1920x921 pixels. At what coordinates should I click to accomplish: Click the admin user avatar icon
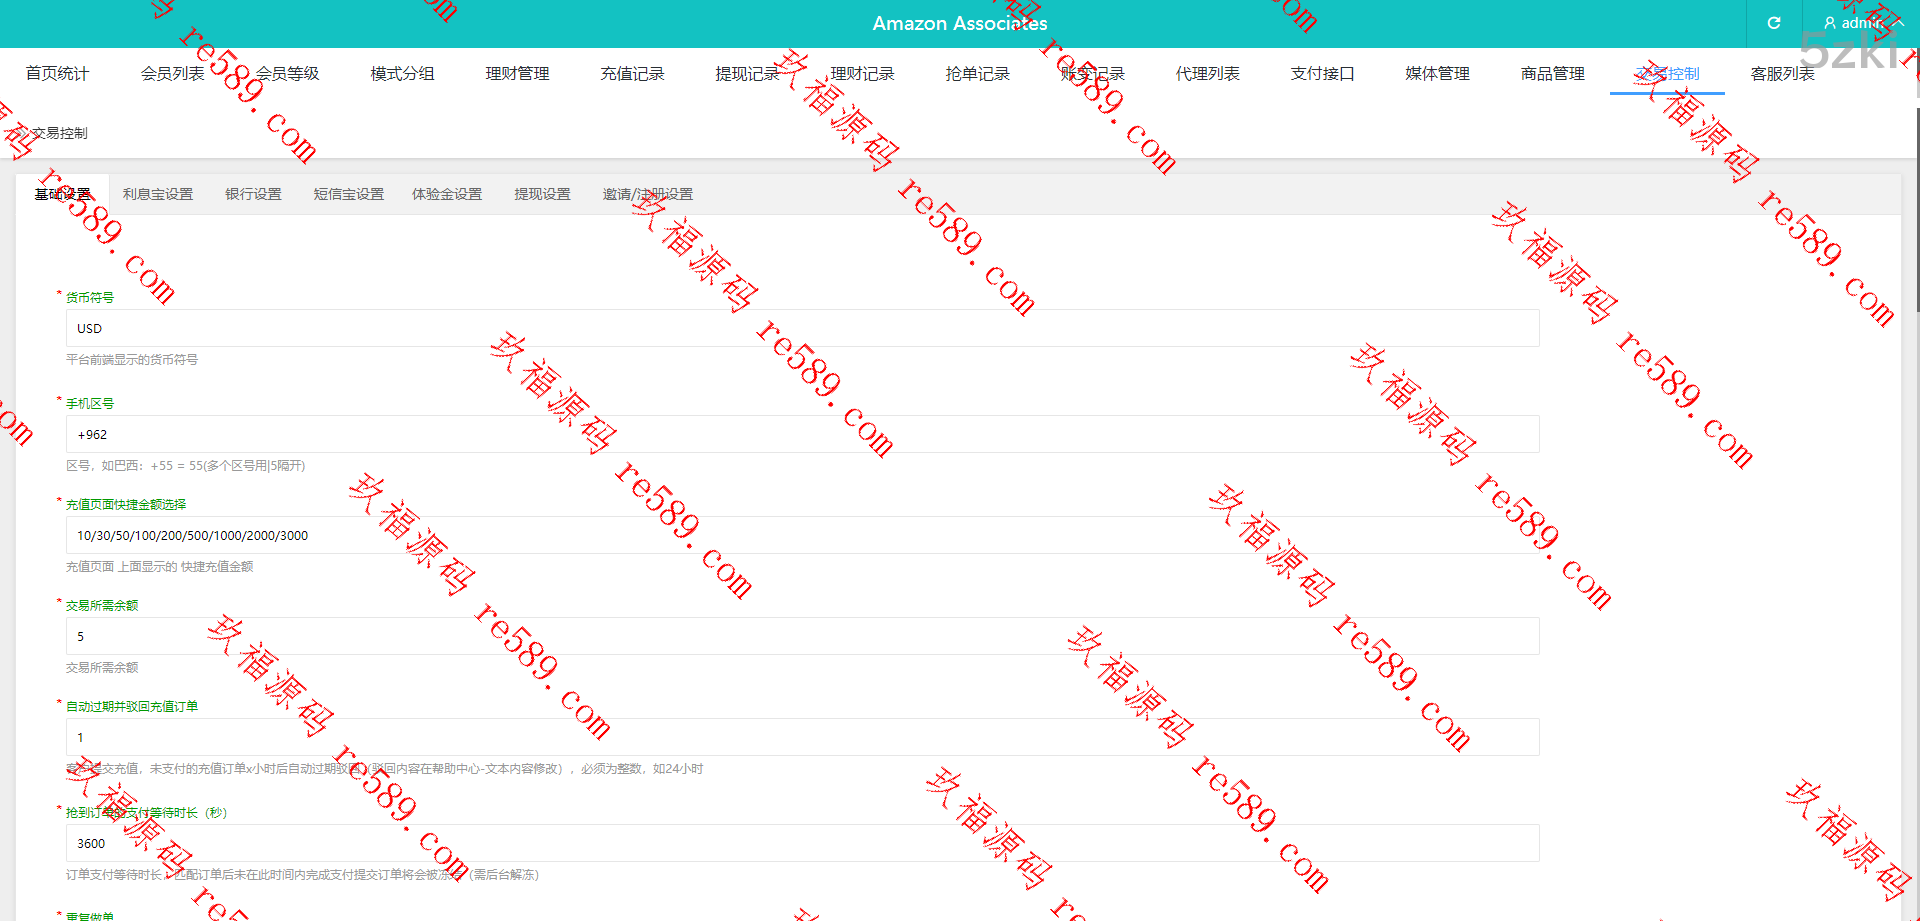(x=1830, y=23)
